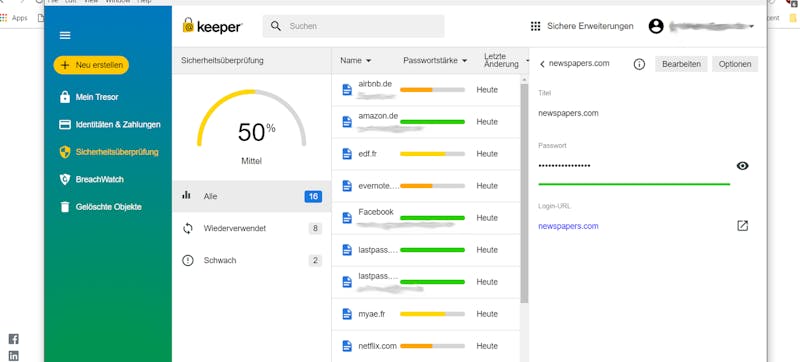Select the Alle filter
Image resolution: width=800 pixels, height=362 pixels.
(x=252, y=196)
